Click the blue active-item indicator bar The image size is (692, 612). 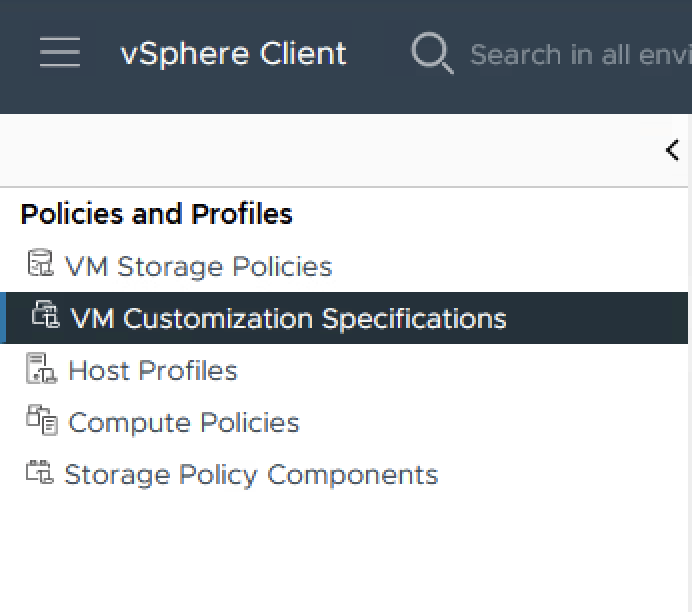pyautogui.click(x=3, y=318)
